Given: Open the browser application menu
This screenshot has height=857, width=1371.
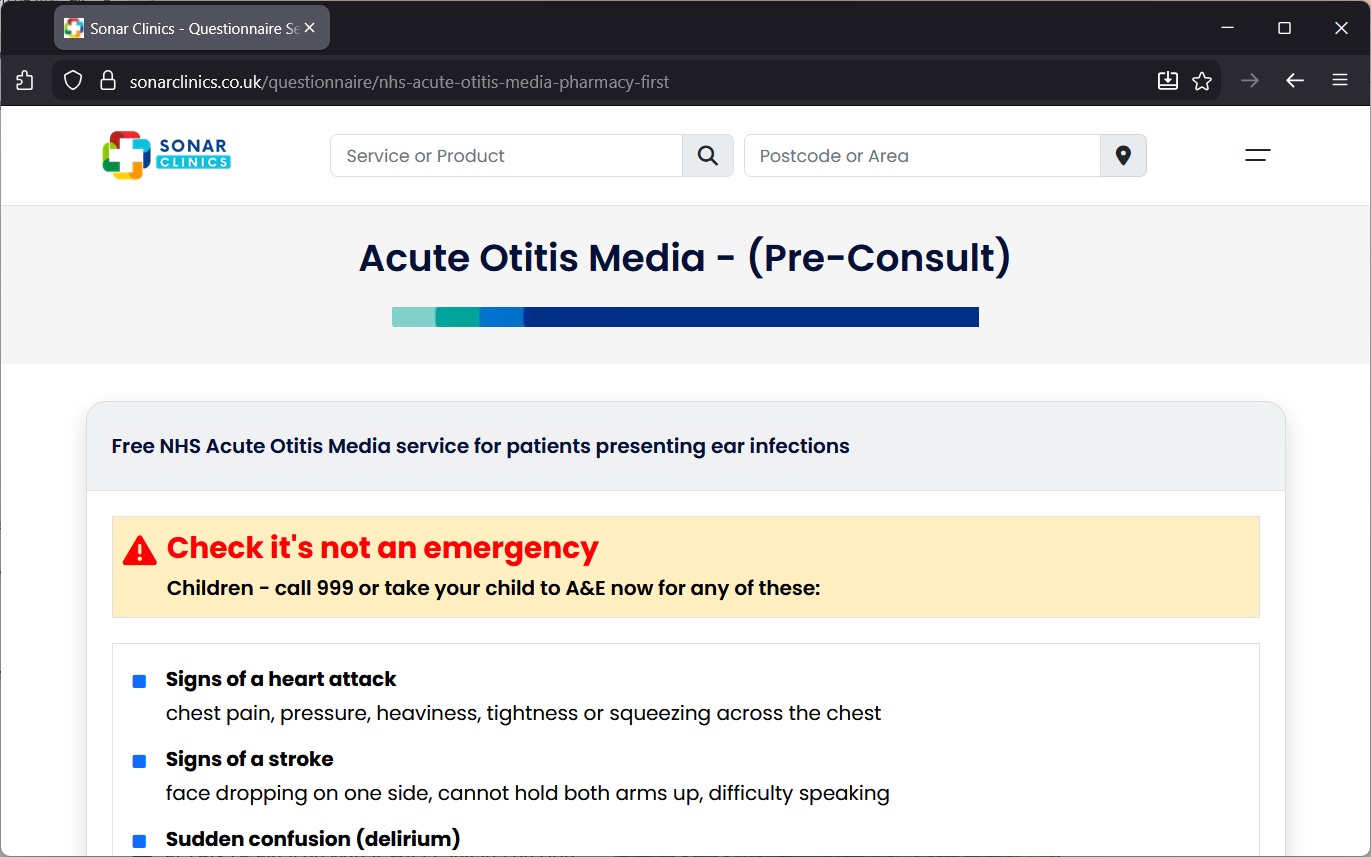Looking at the screenshot, I should point(1341,81).
